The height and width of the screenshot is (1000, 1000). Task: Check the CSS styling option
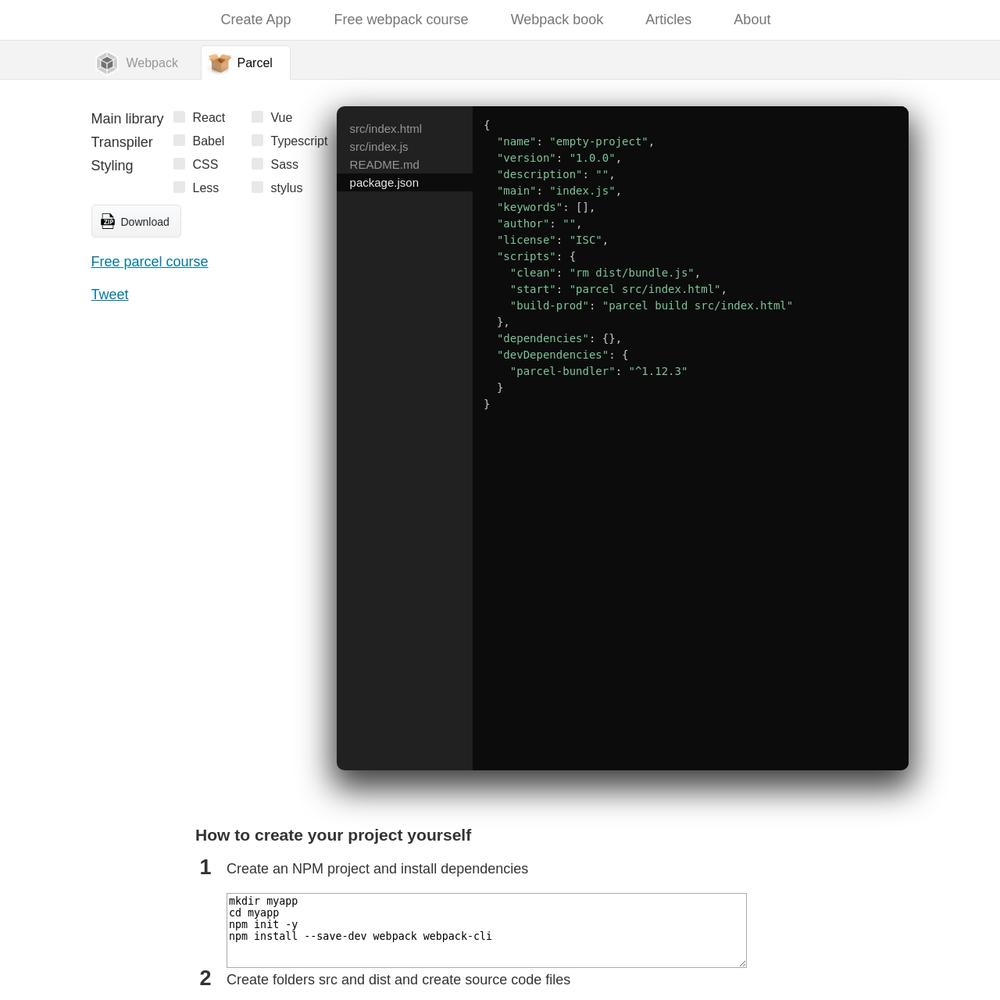(x=179, y=164)
